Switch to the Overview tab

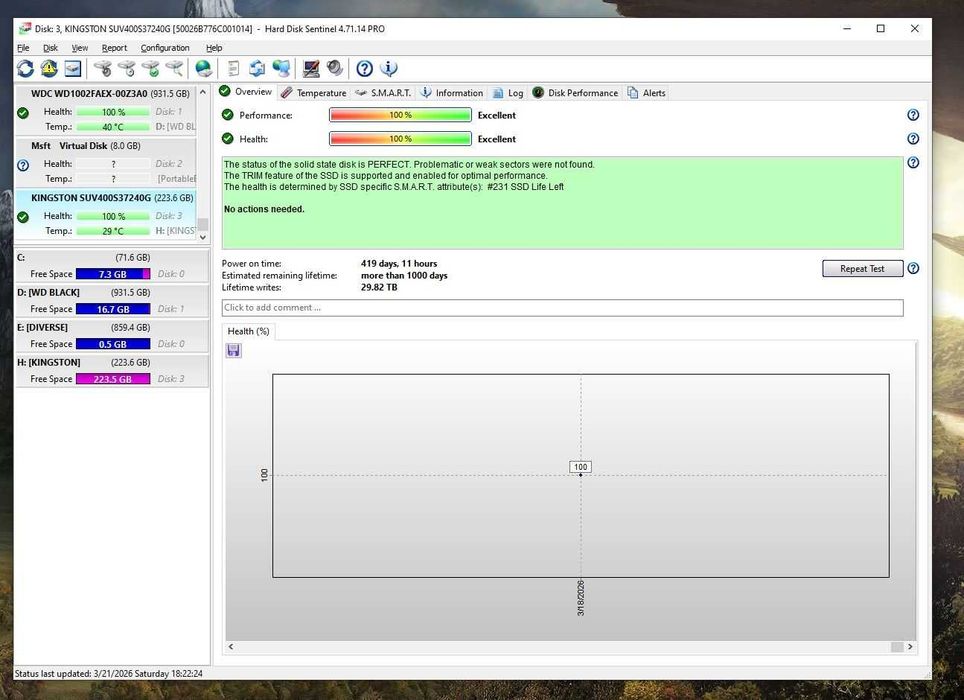click(x=246, y=92)
